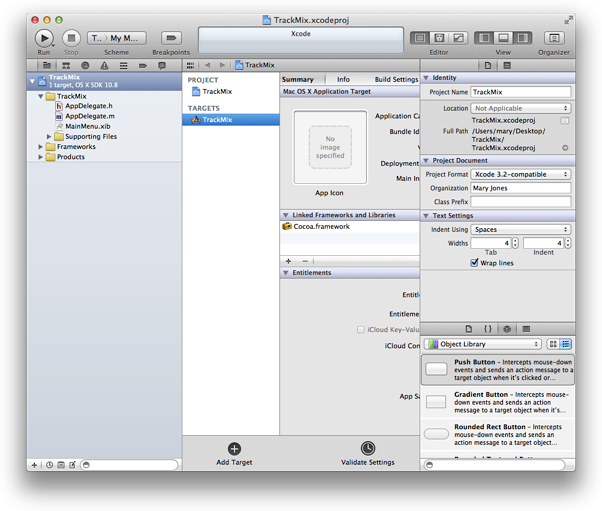Toggle the Breakpoints button in toolbar
The width and height of the screenshot is (602, 511).
(171, 38)
